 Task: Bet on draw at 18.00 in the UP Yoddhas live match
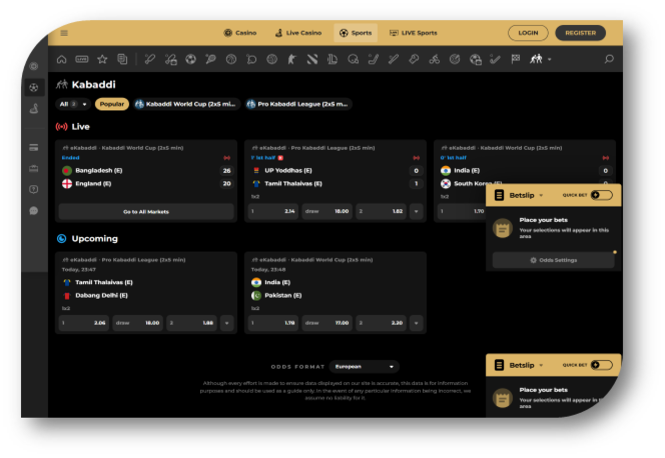327,211
